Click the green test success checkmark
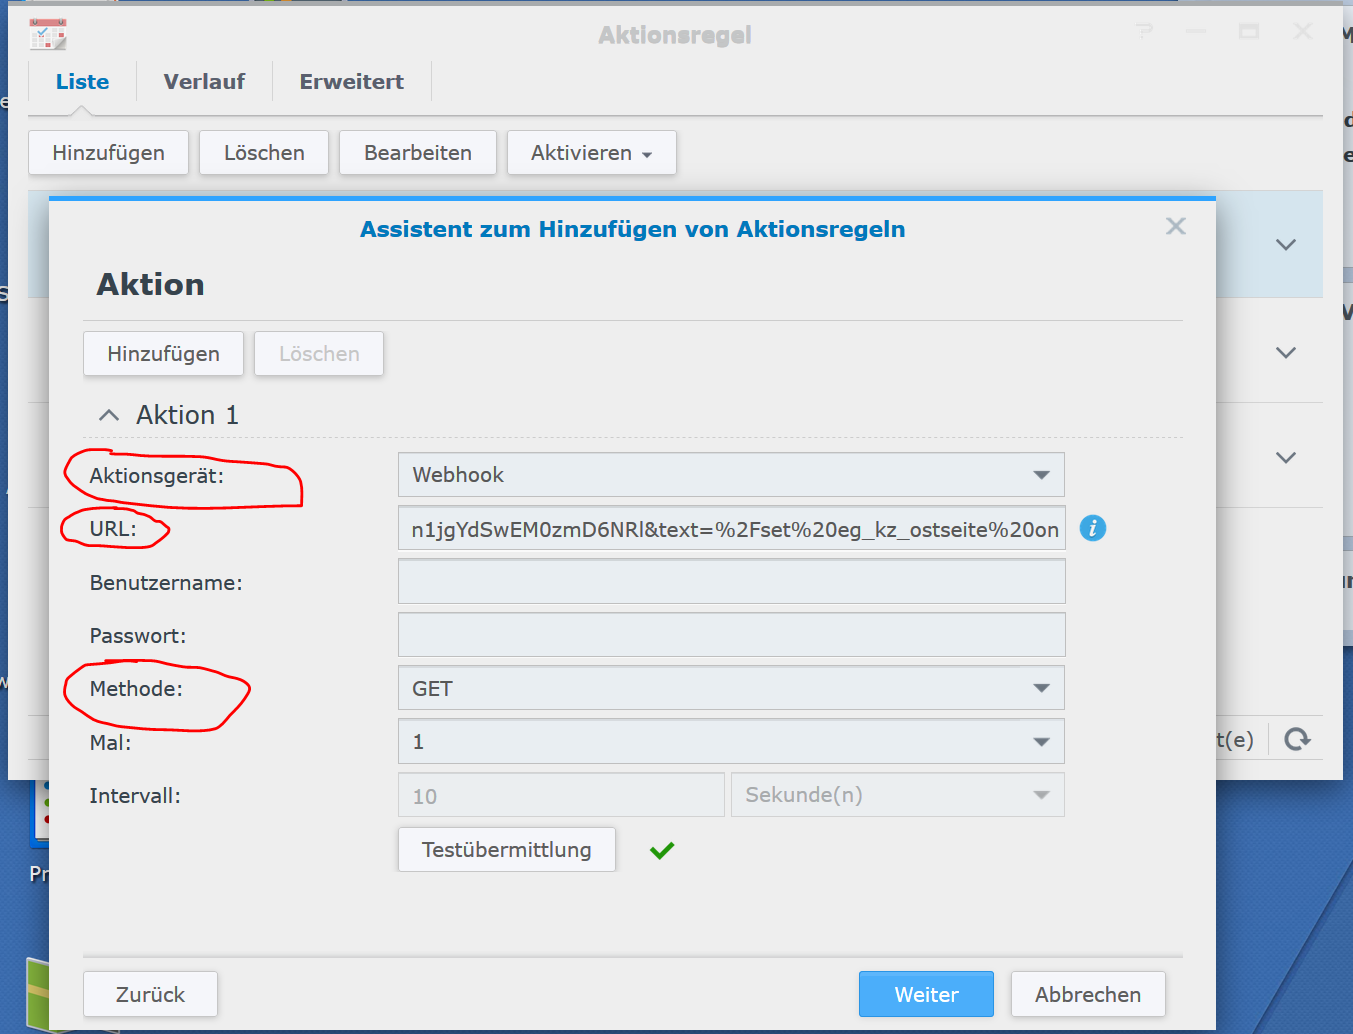Screen dimensions: 1353x1034 point(662,851)
